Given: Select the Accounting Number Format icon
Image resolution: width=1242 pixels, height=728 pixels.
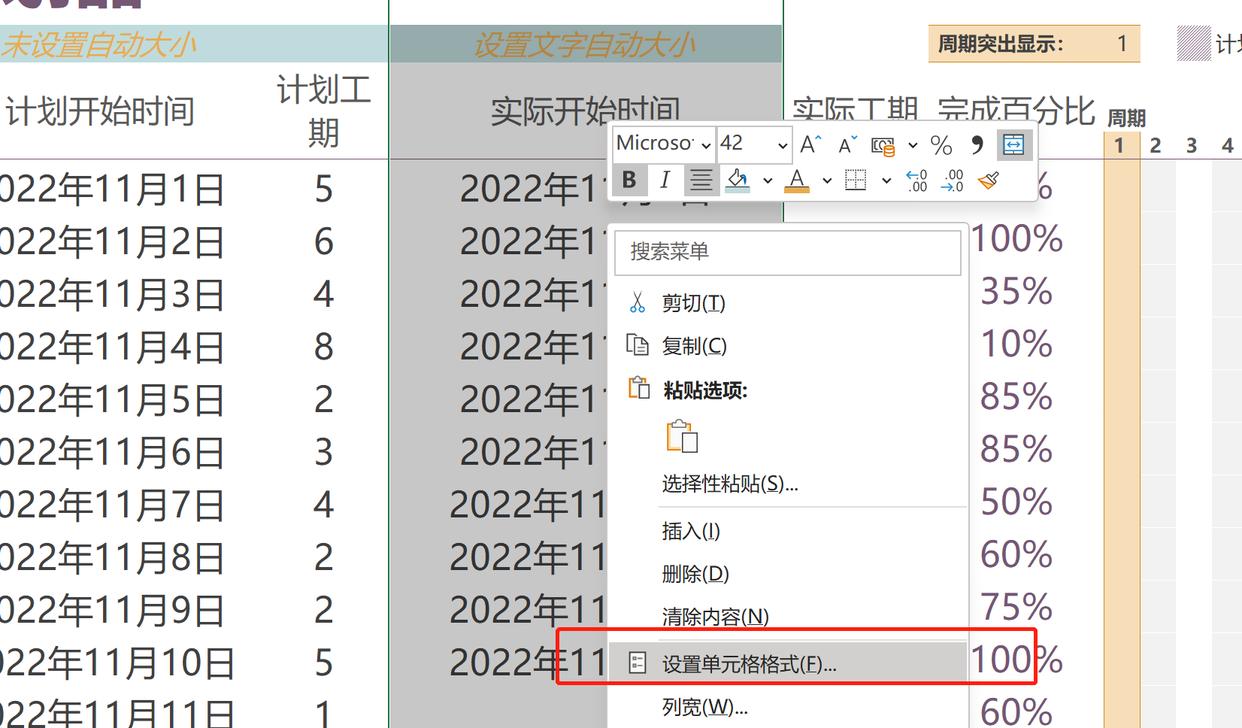Looking at the screenshot, I should 884,144.
